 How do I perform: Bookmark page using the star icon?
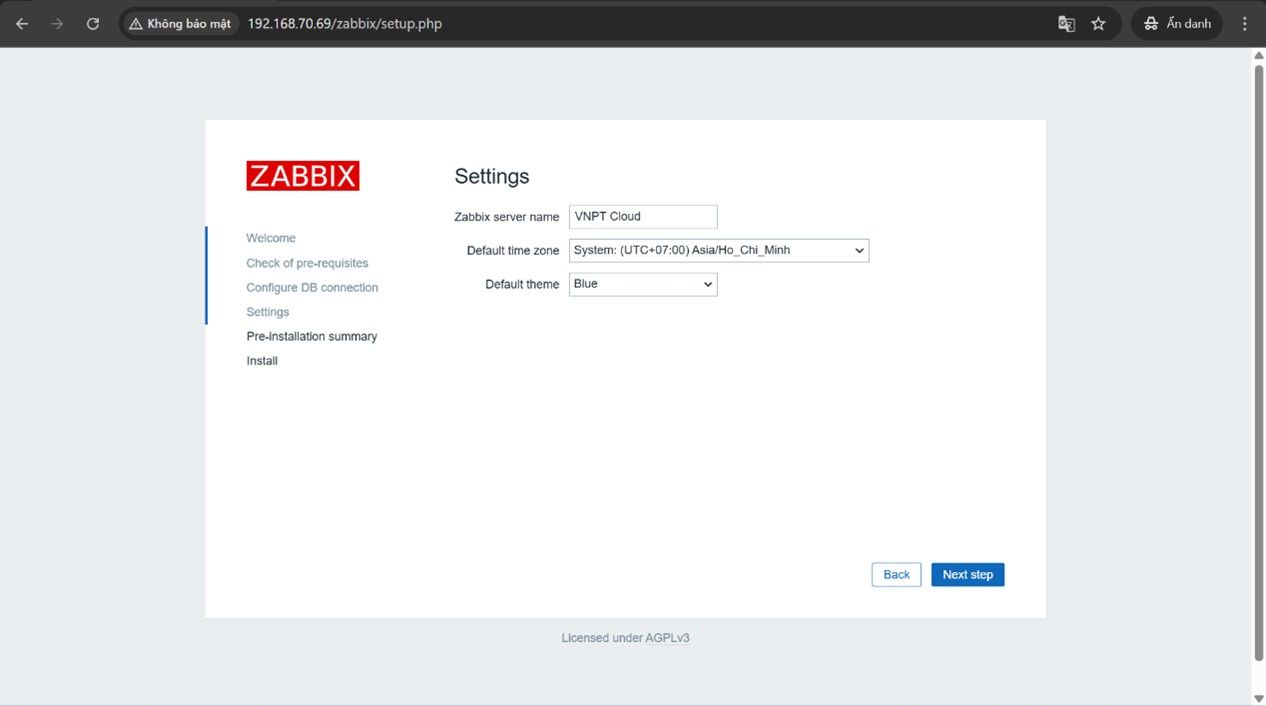click(x=1098, y=24)
